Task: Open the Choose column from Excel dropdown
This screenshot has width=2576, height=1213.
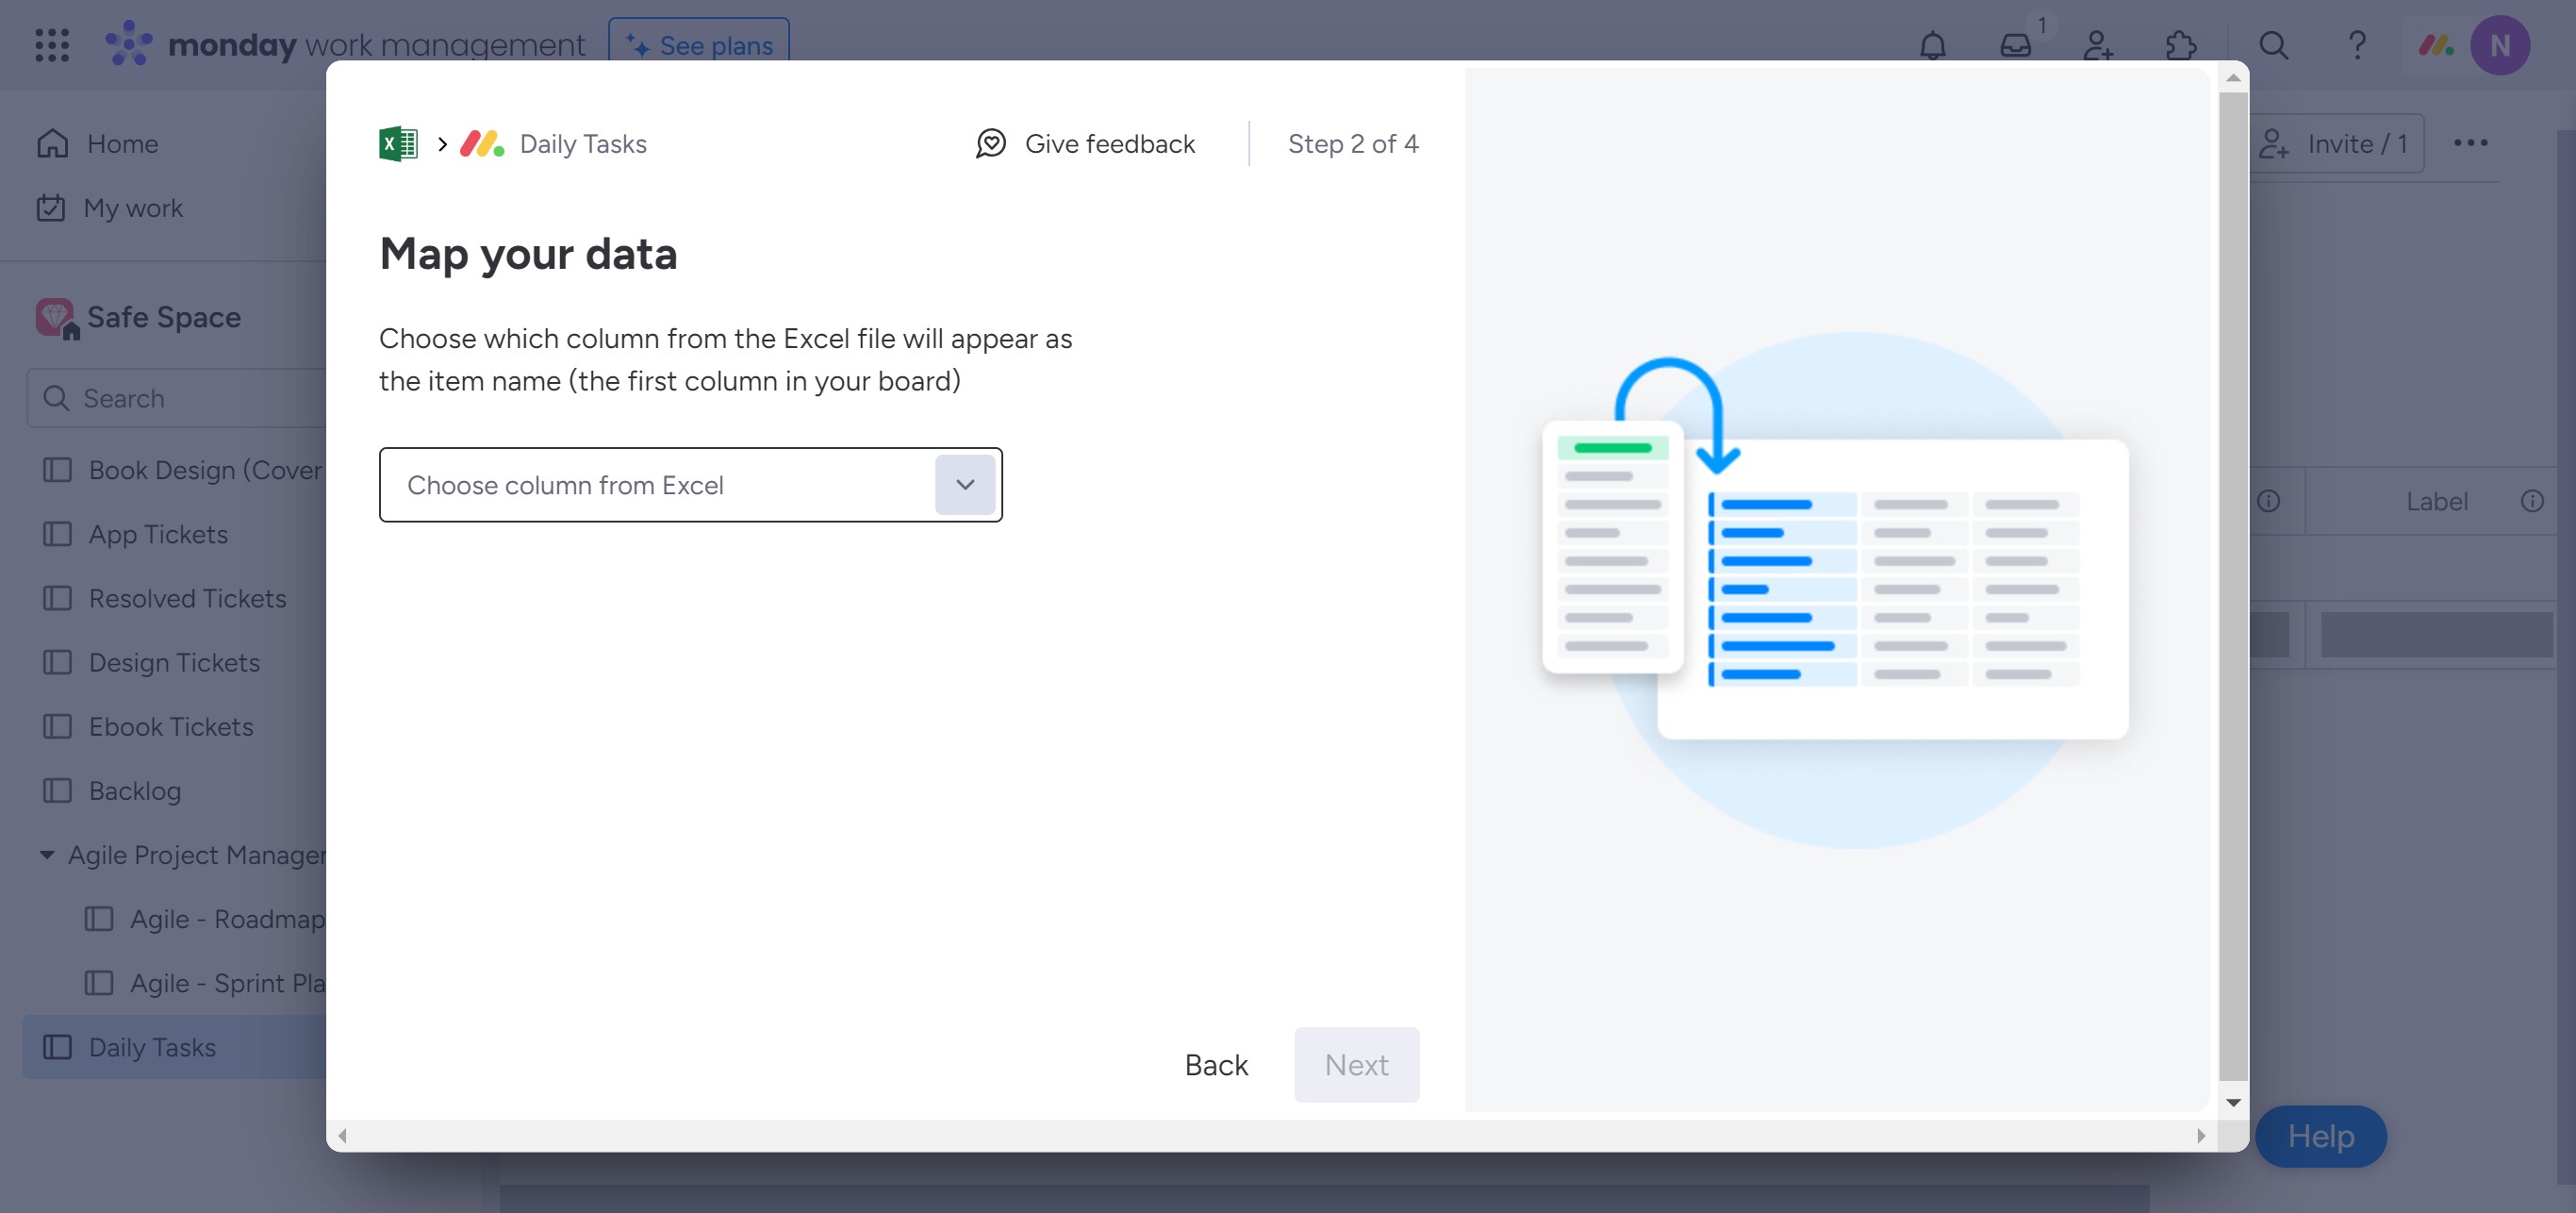Action: (x=690, y=485)
